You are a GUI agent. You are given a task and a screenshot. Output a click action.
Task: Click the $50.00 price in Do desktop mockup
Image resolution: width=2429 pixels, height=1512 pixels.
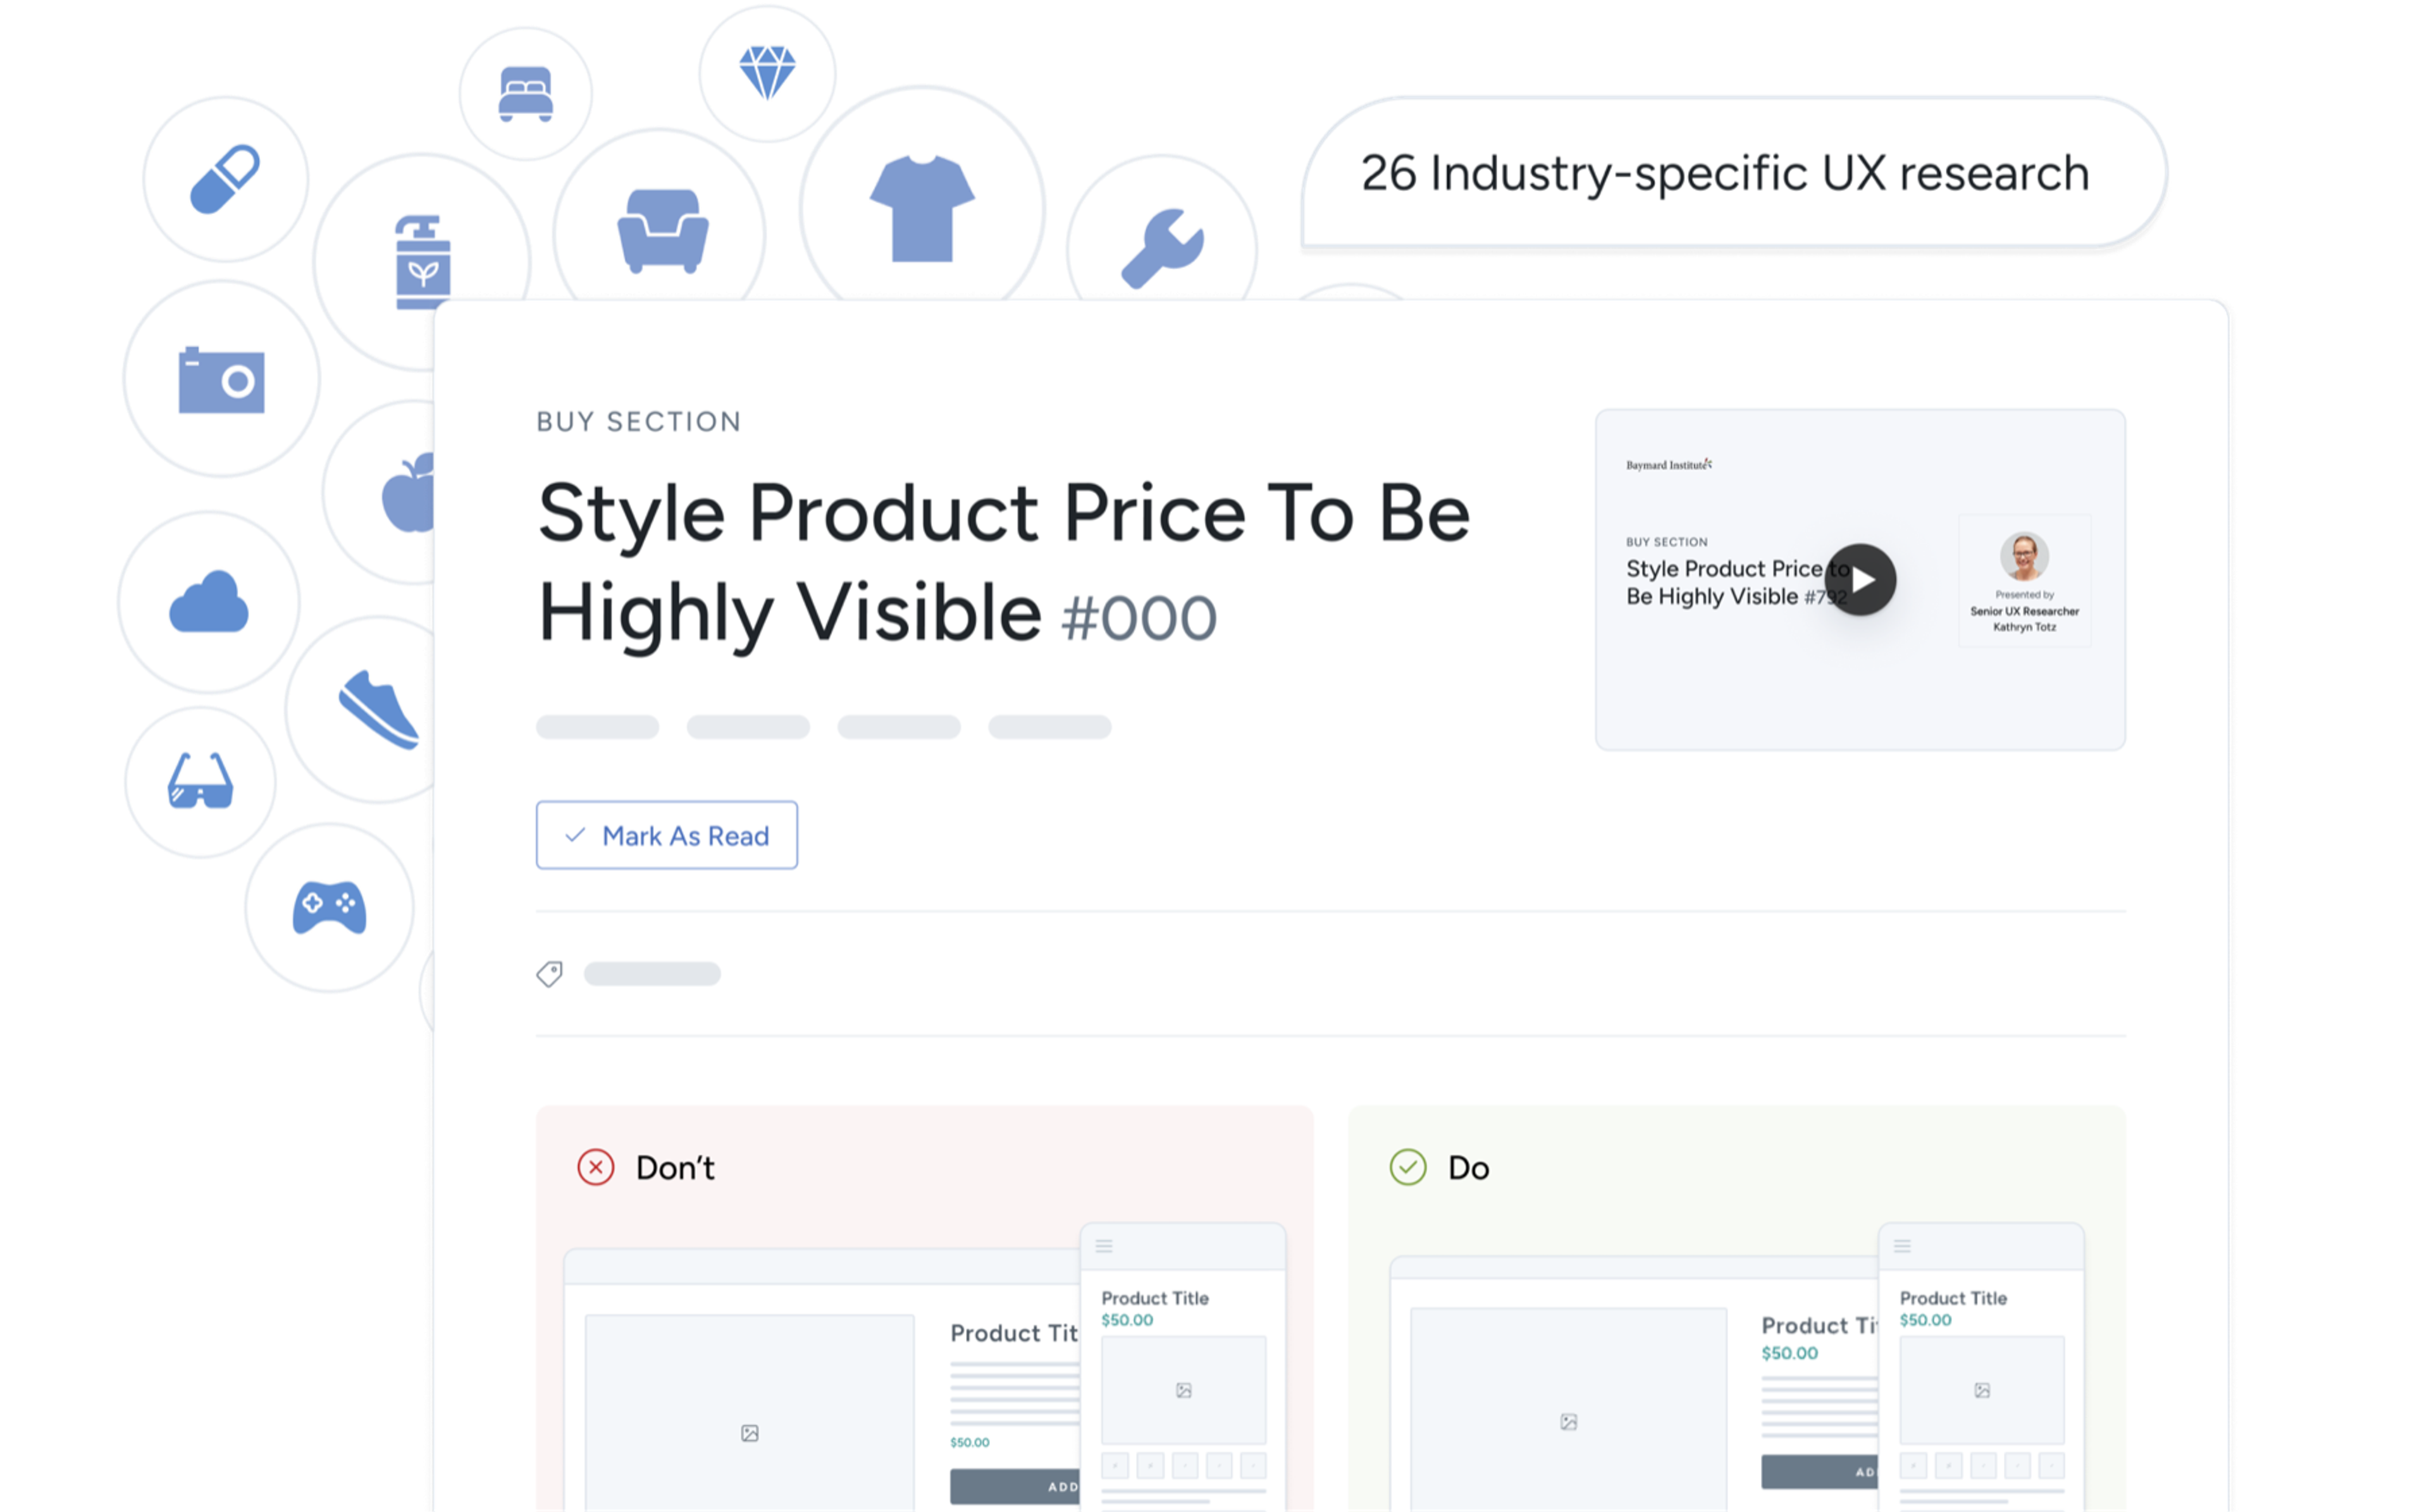(1789, 1353)
